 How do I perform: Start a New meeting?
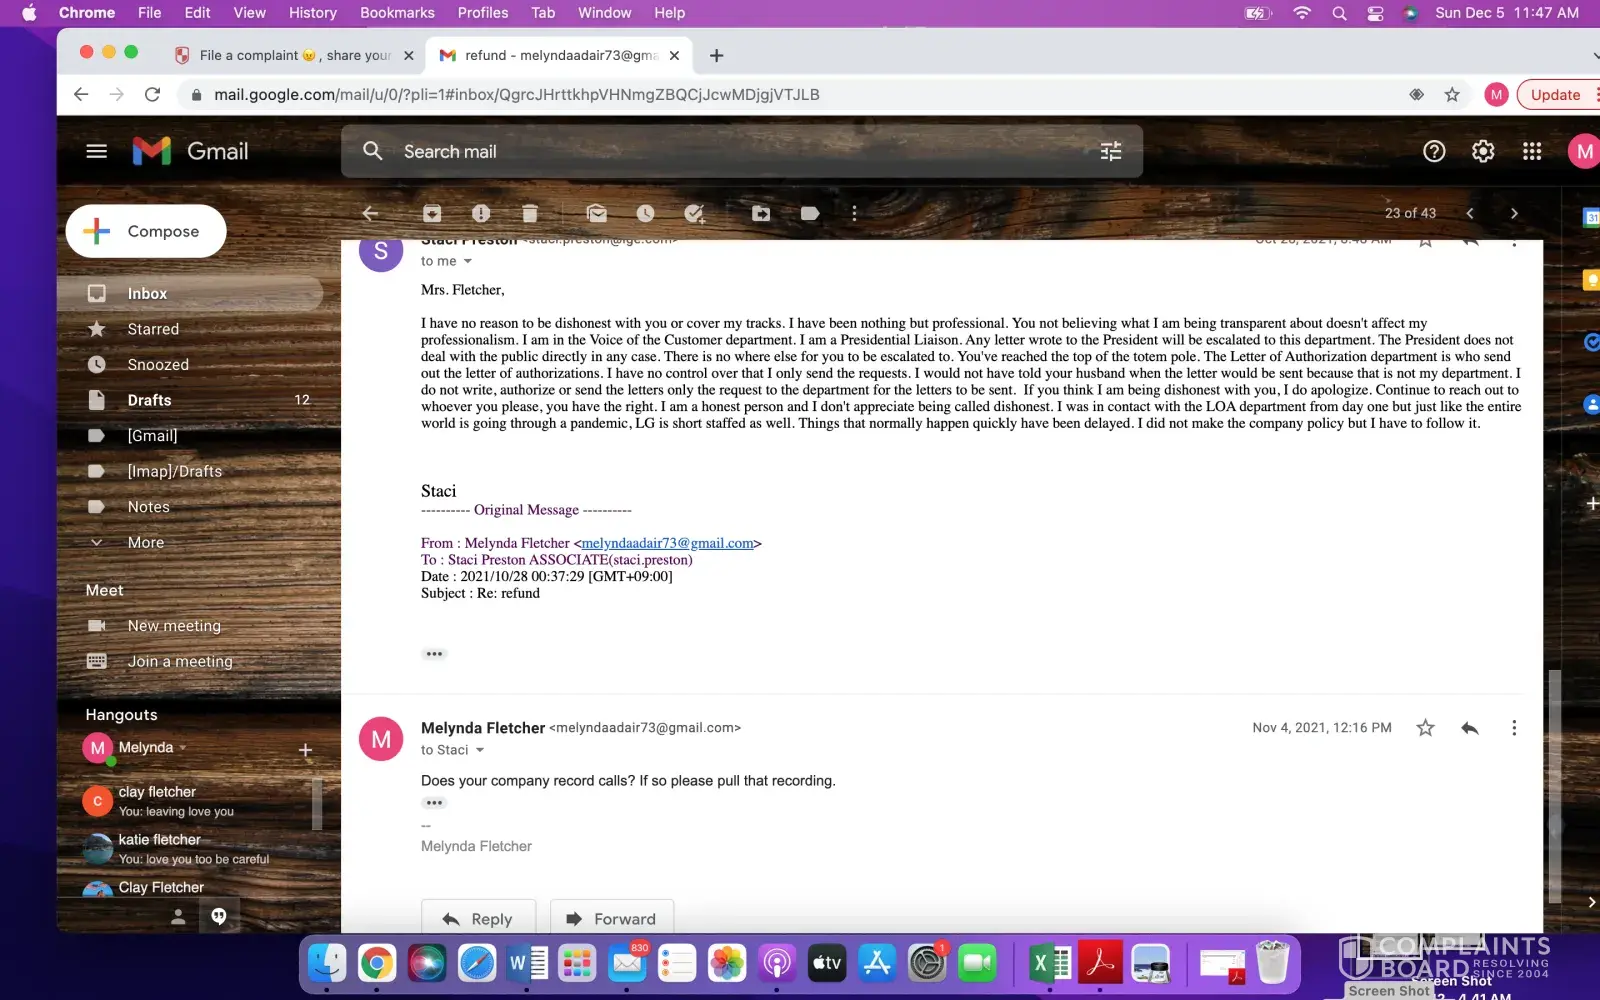[173, 626]
